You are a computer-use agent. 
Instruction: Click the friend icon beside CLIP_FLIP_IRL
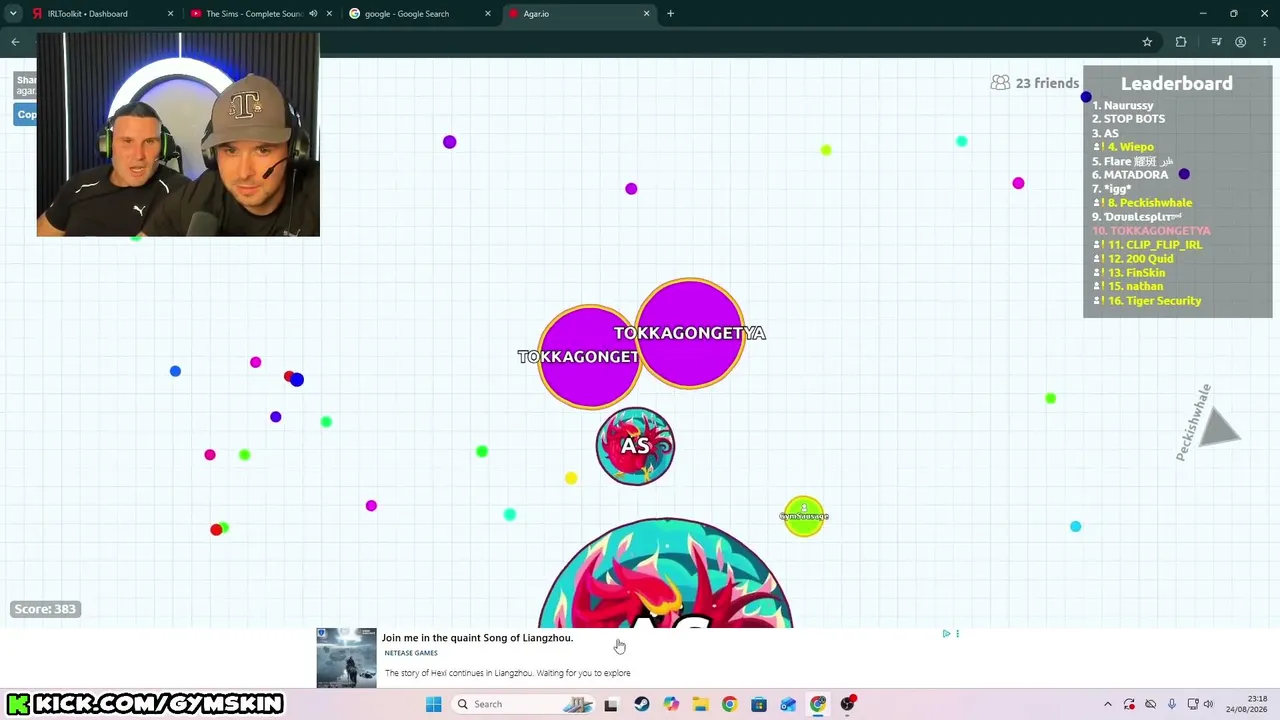tap(1098, 245)
